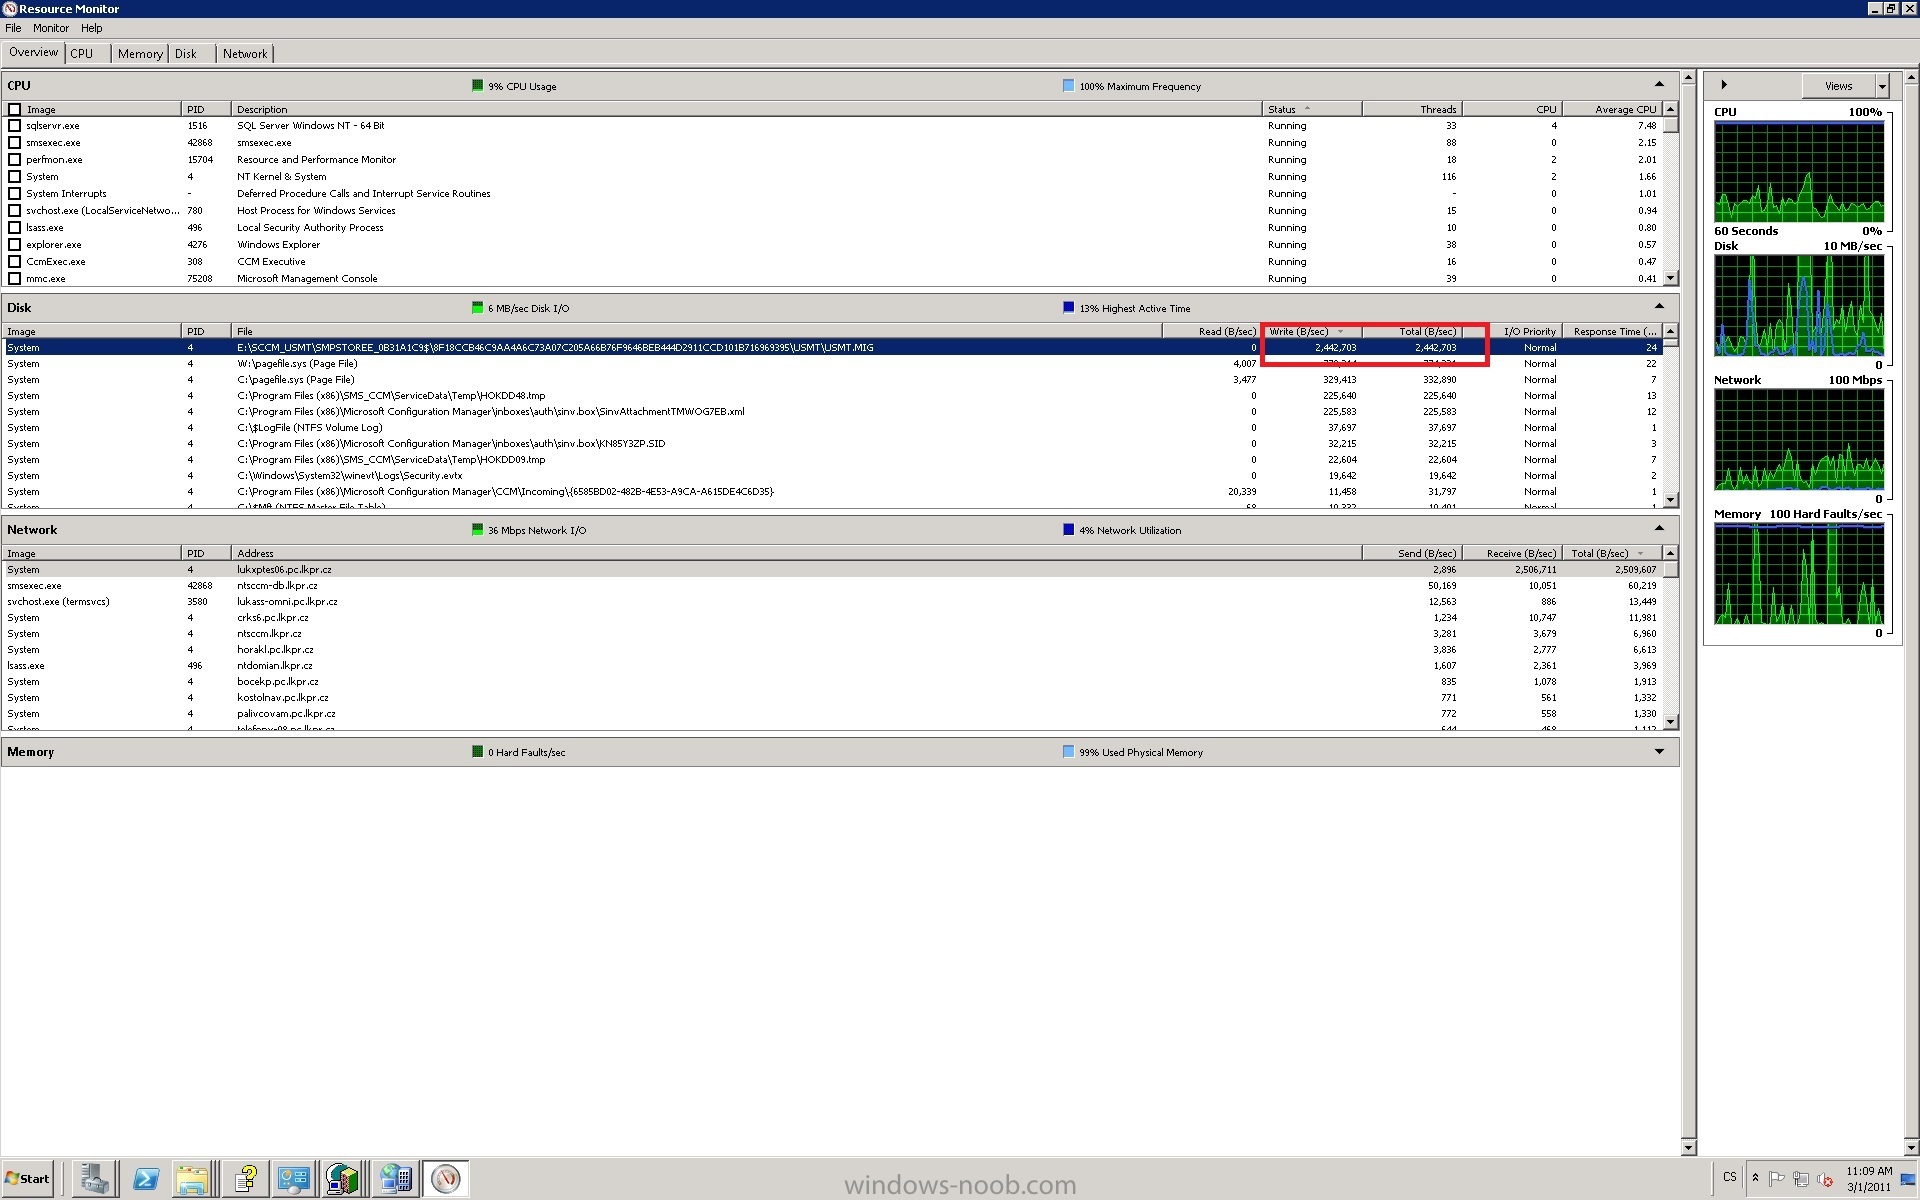Viewport: 1920px width, 1200px height.
Task: Collapse the Disk section with its arrow
Action: [x=1659, y=307]
